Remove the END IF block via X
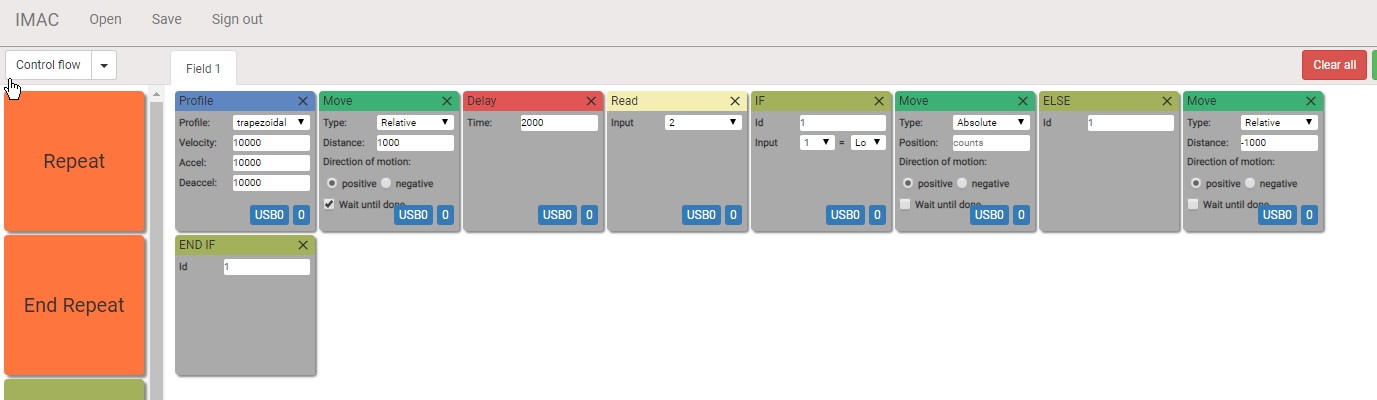This screenshot has width=1377, height=400. click(303, 245)
